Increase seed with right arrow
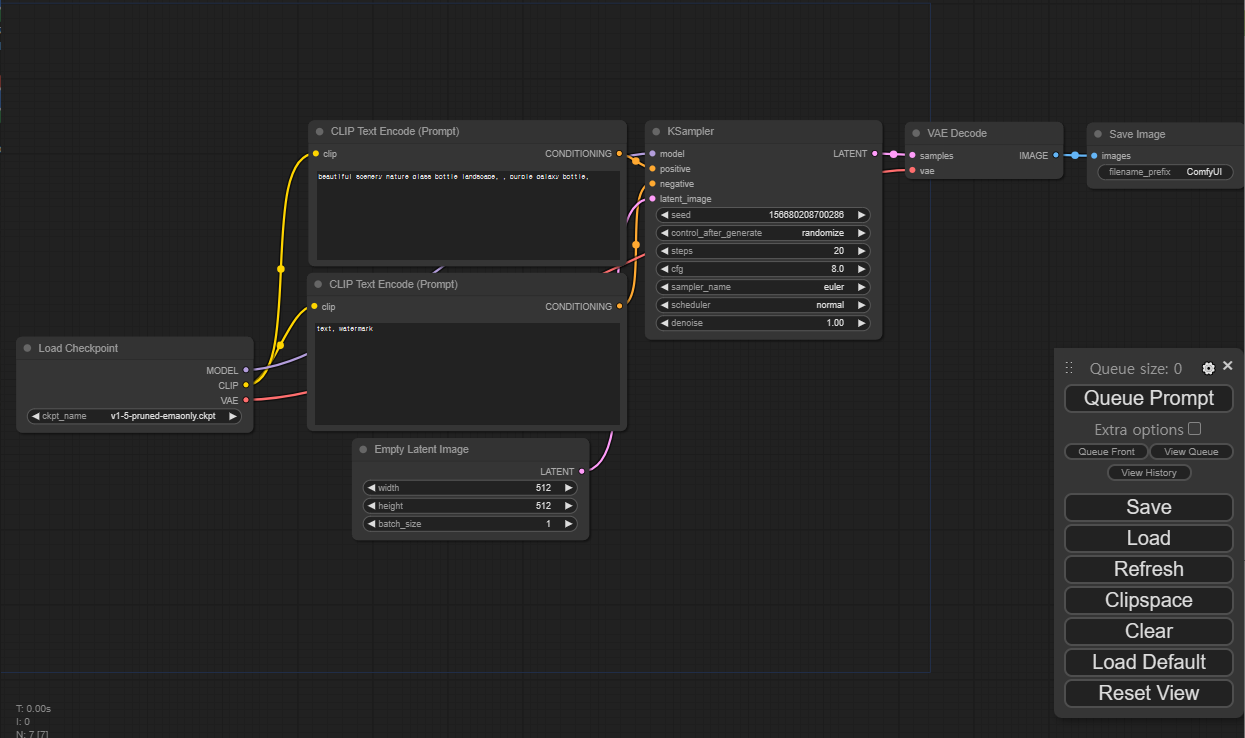Viewport: 1245px width, 738px height. (862, 215)
